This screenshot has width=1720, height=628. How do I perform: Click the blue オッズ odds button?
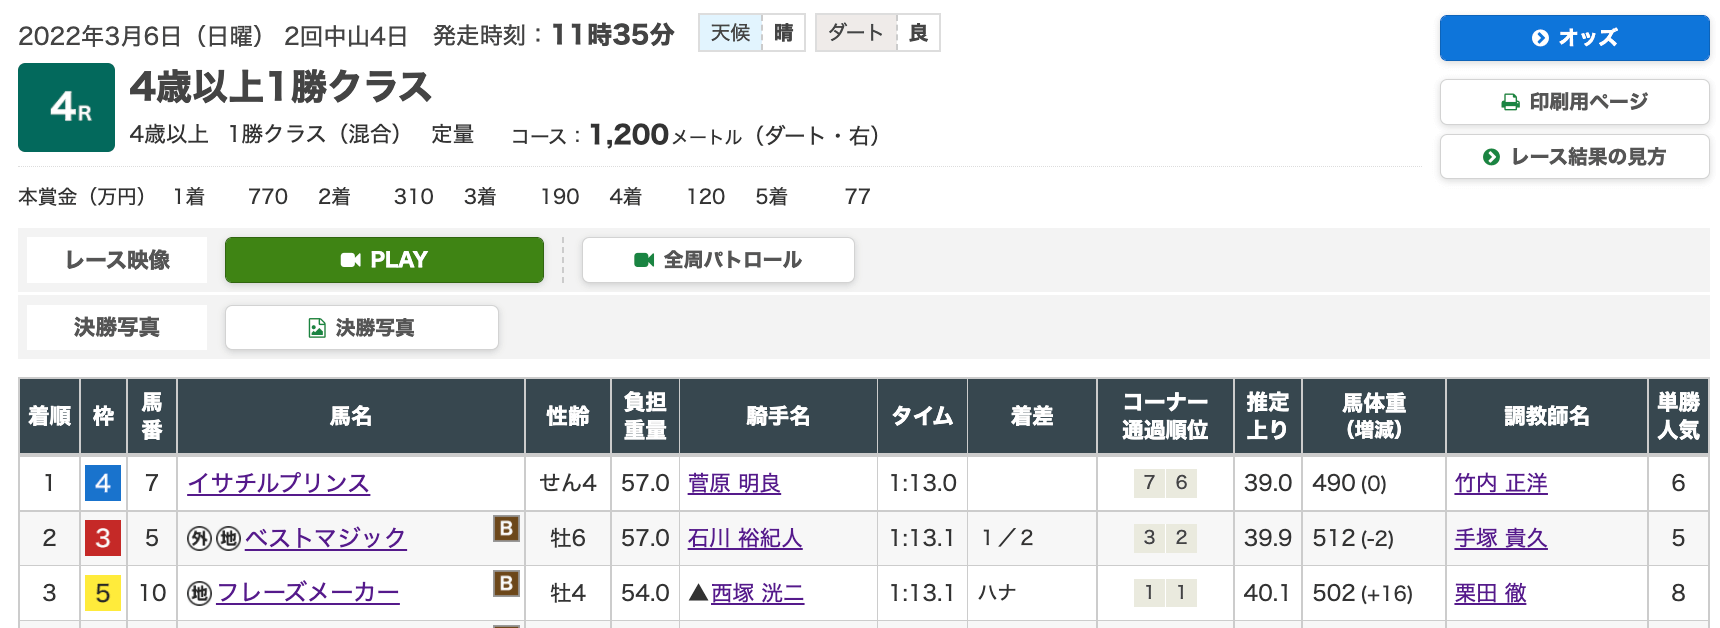1574,38
